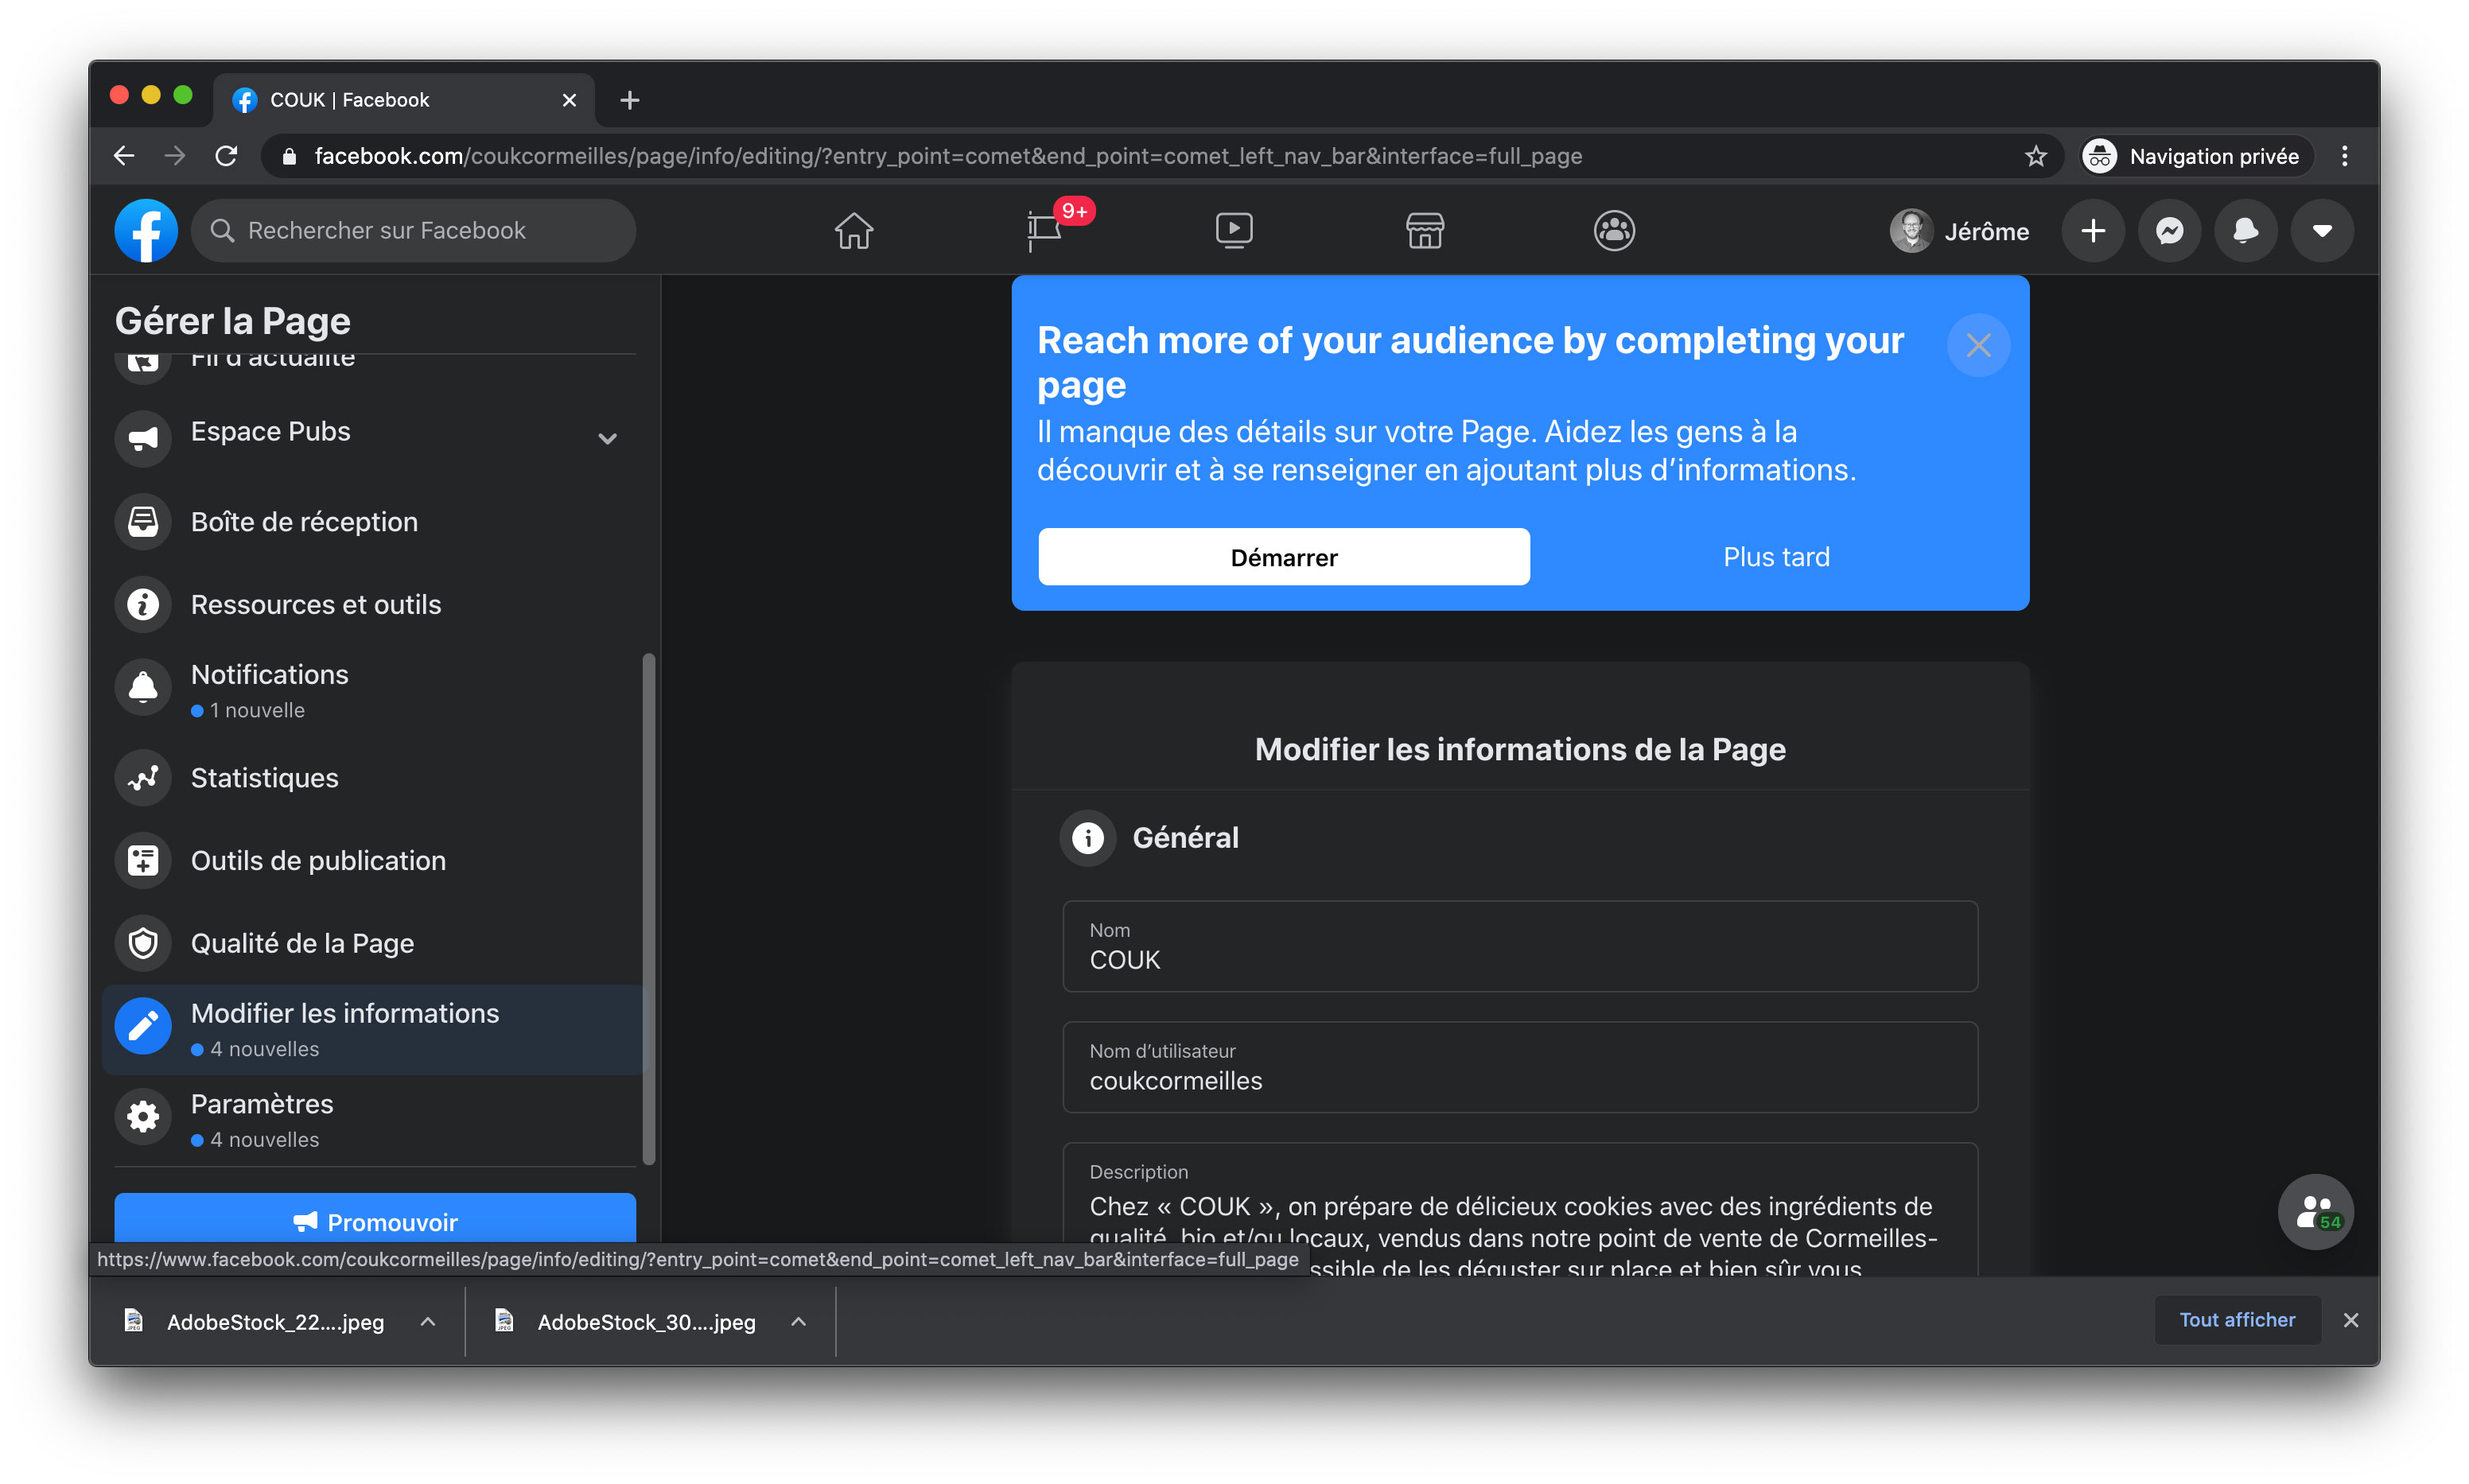Screen dimensions: 2469x1484
Task: Open the Watch video icon
Action: [1234, 231]
